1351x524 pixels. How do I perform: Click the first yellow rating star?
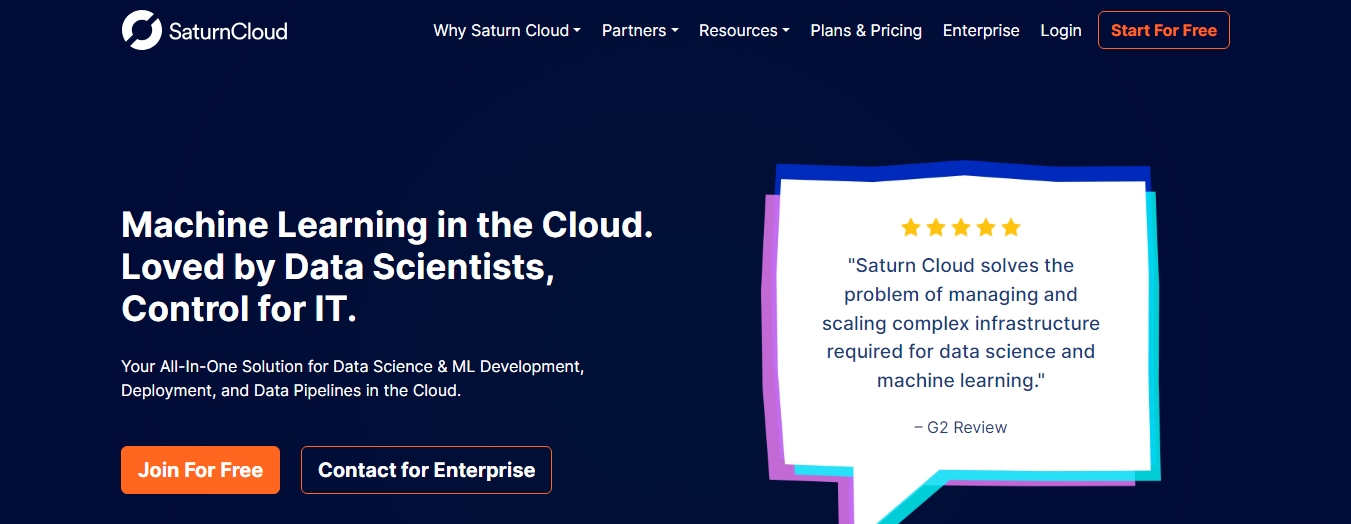910,228
